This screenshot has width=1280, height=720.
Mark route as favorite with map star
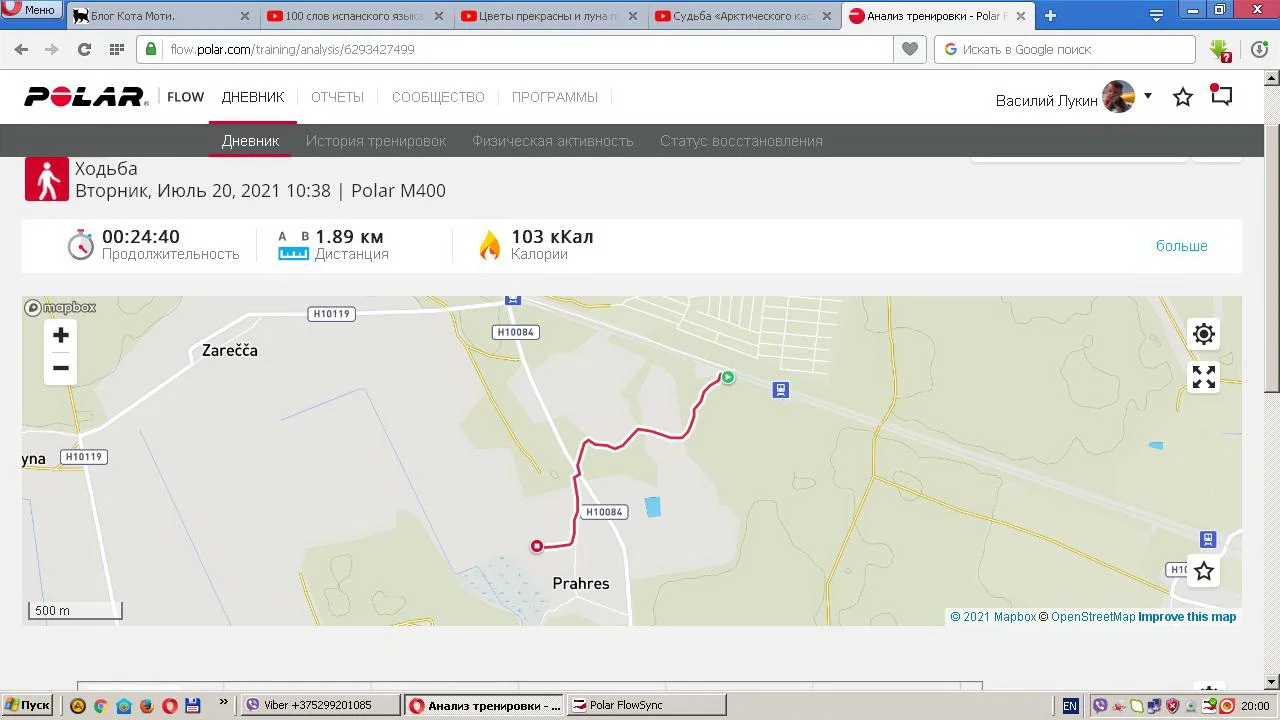coord(1204,571)
